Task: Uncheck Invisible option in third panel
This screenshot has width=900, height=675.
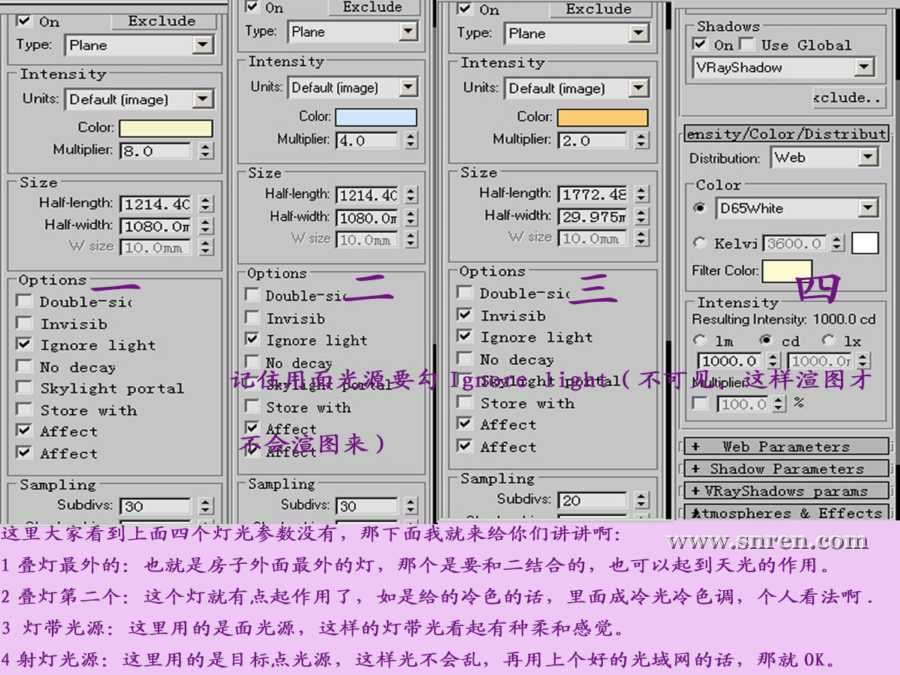Action: click(464, 315)
